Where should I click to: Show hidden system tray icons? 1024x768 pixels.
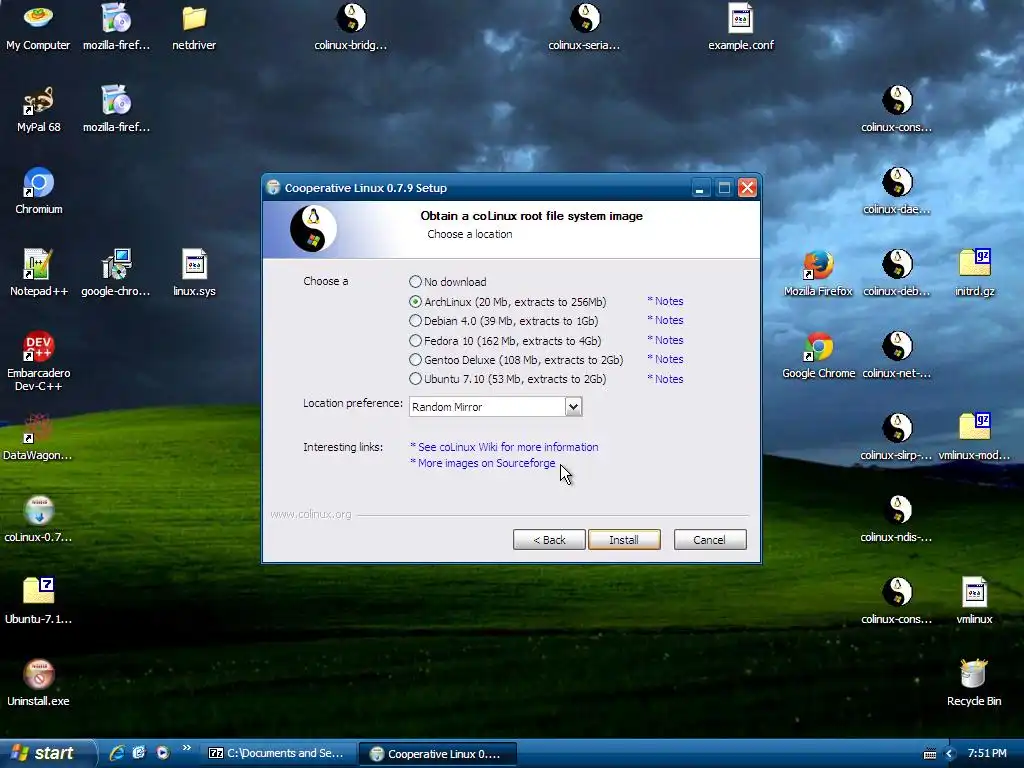[950, 754]
